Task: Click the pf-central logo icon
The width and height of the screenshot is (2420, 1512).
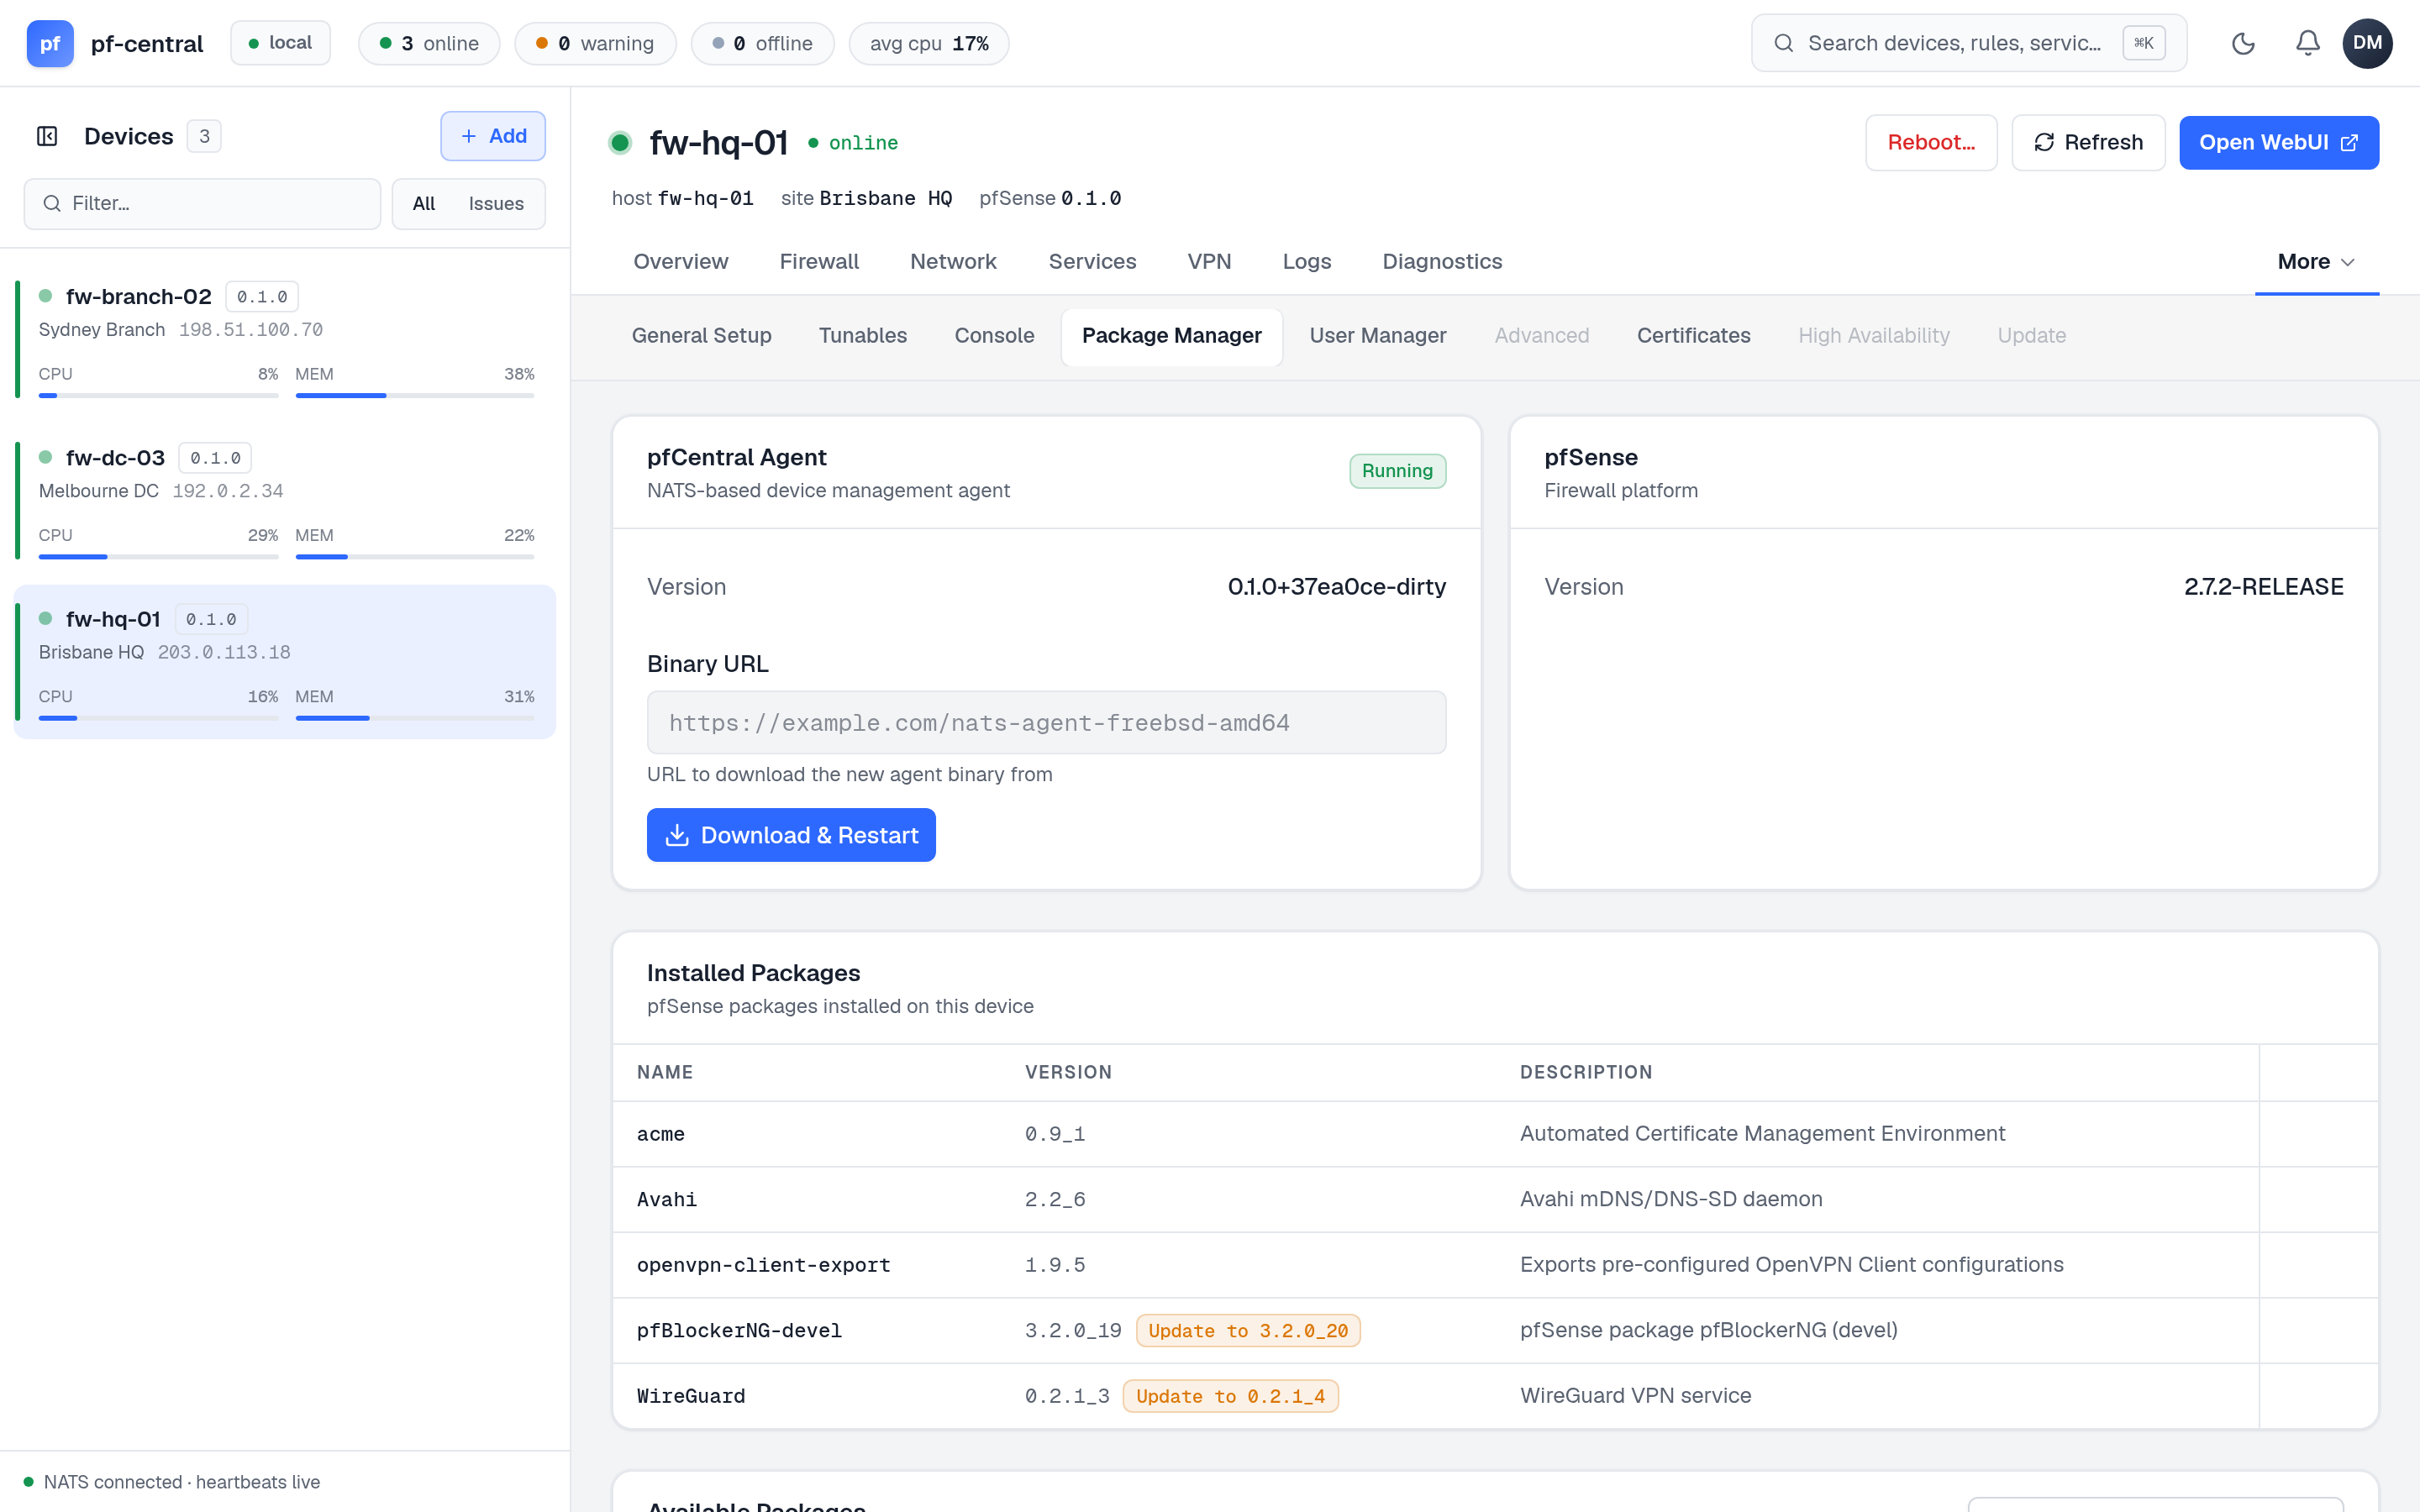Action: pyautogui.click(x=50, y=43)
